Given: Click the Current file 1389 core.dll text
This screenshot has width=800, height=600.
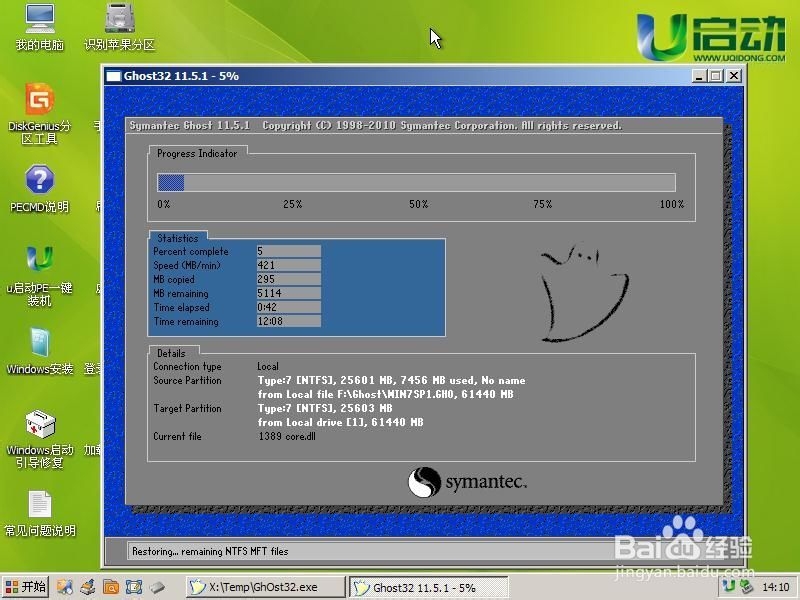Looking at the screenshot, I should (287, 436).
